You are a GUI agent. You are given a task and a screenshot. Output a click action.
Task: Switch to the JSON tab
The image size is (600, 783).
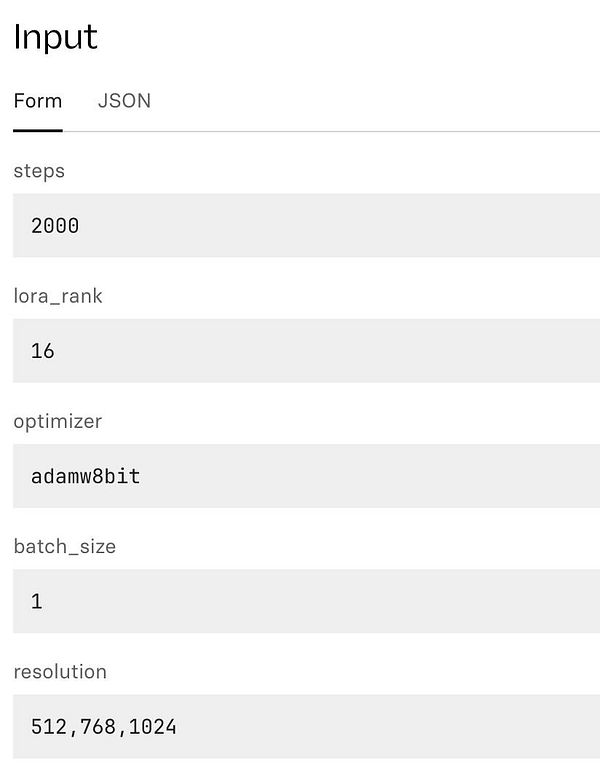tap(124, 101)
